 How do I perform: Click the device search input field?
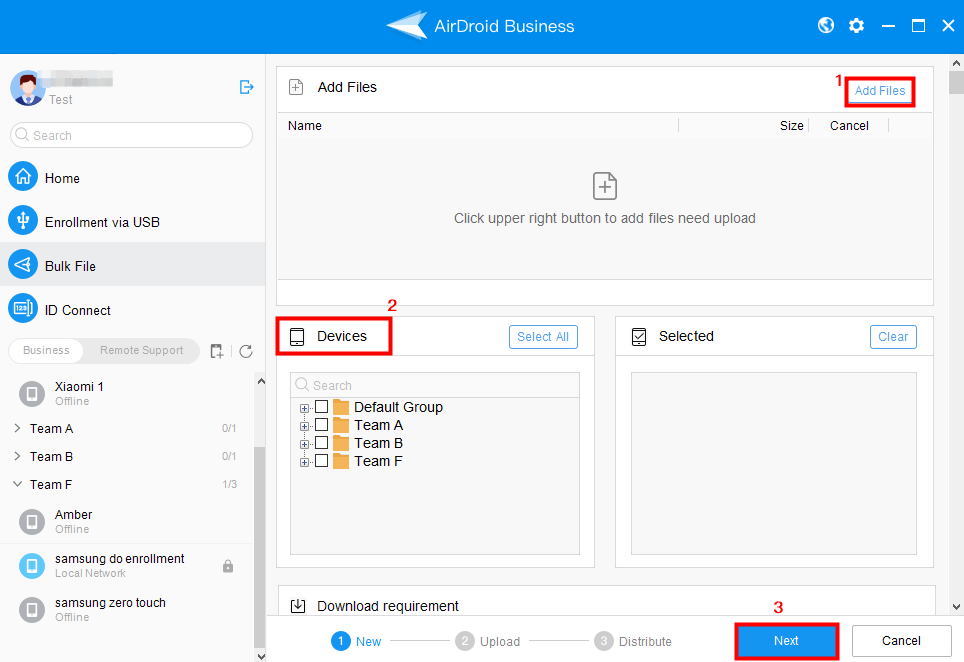tap(434, 385)
